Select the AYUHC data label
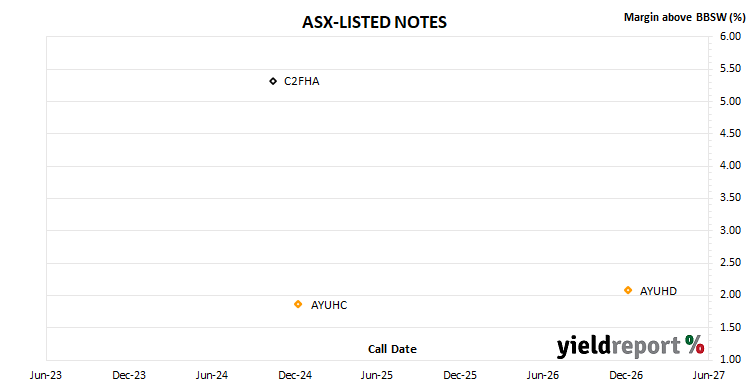This screenshot has width=749, height=391. pos(329,306)
